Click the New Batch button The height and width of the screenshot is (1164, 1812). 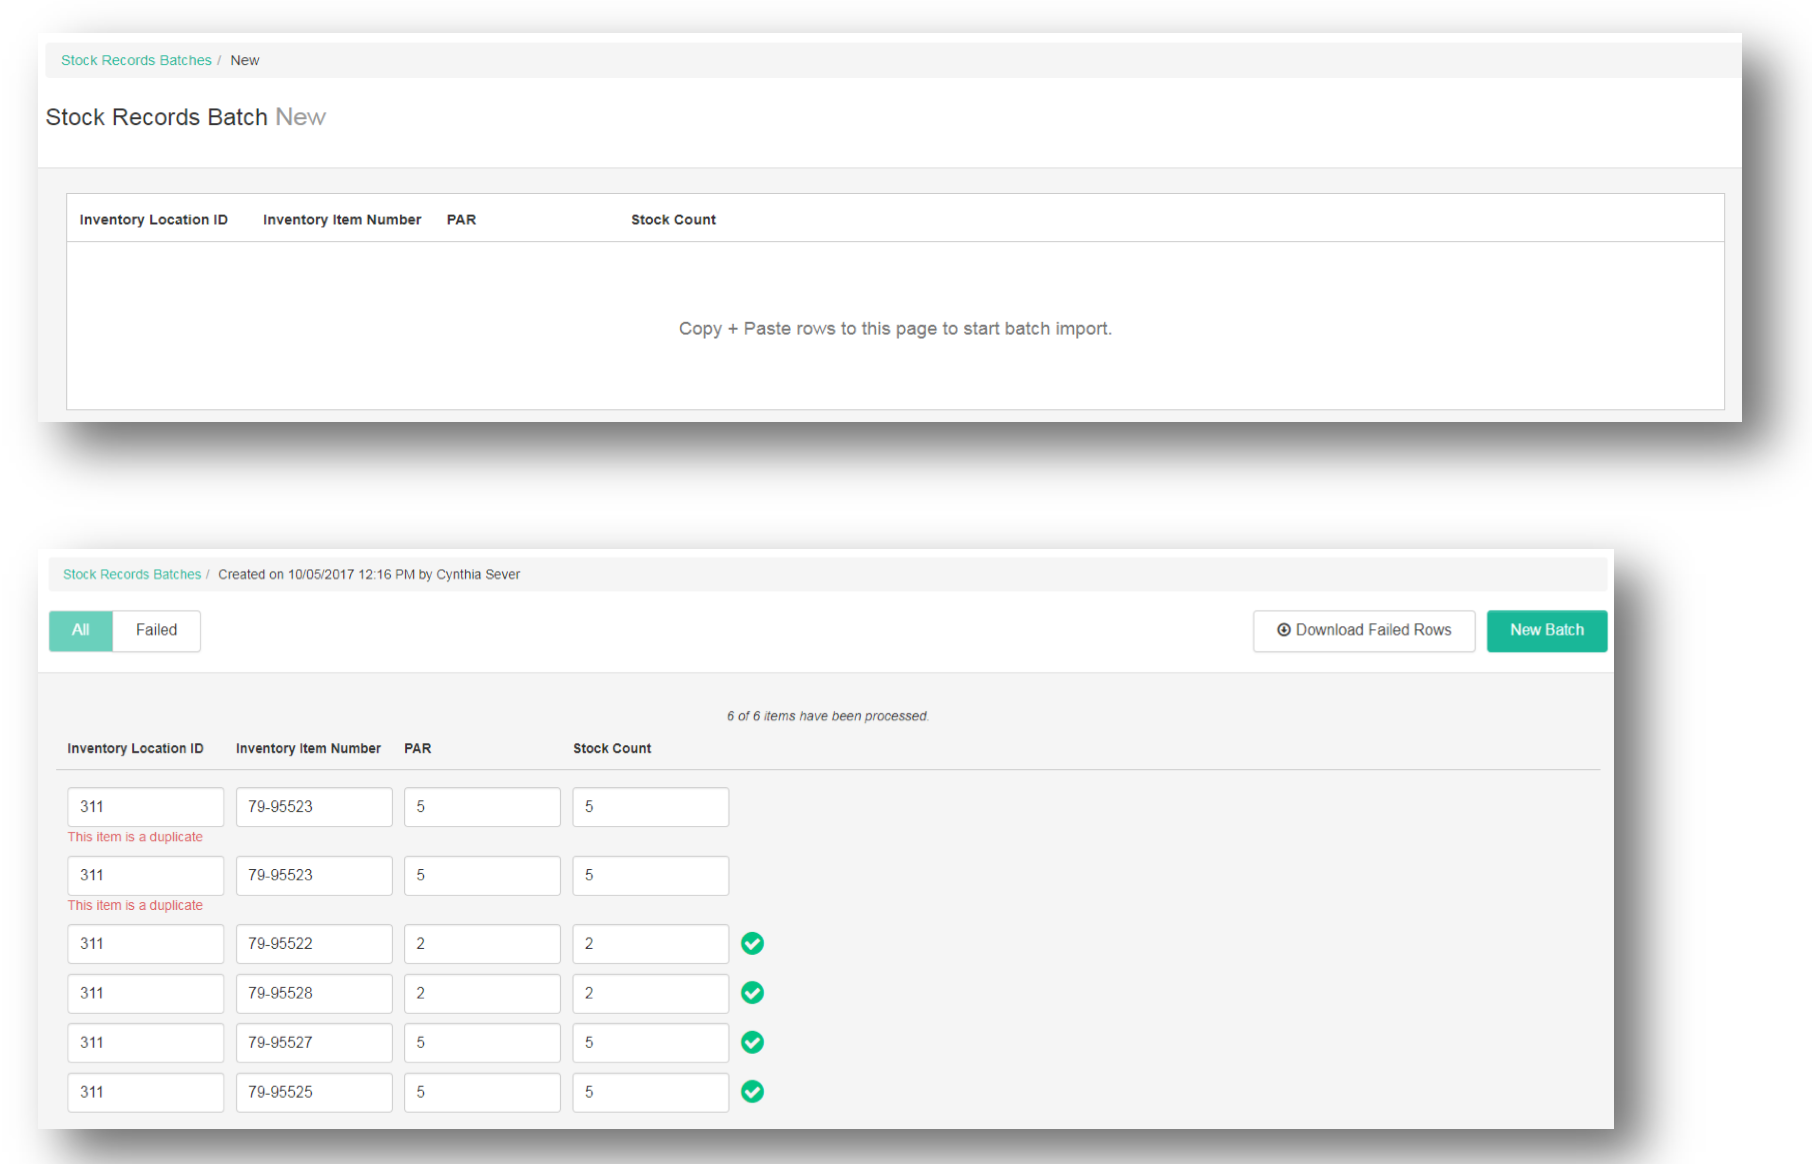(1546, 630)
